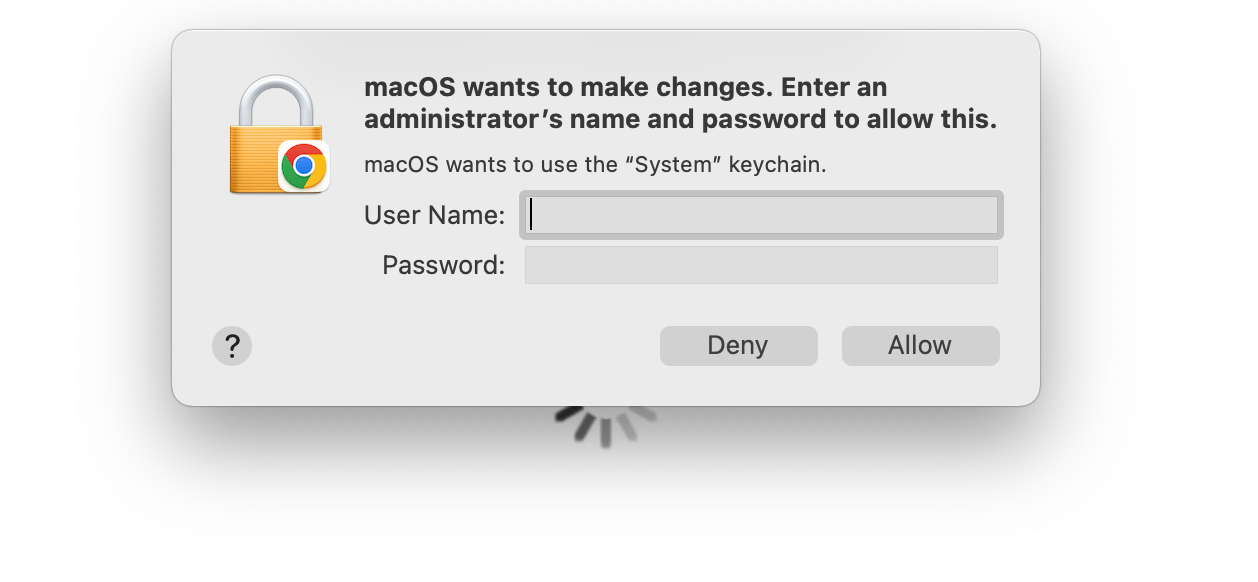The height and width of the screenshot is (582, 1258).
Task: Click the loading spinner below the dialog
Action: pyautogui.click(x=606, y=424)
